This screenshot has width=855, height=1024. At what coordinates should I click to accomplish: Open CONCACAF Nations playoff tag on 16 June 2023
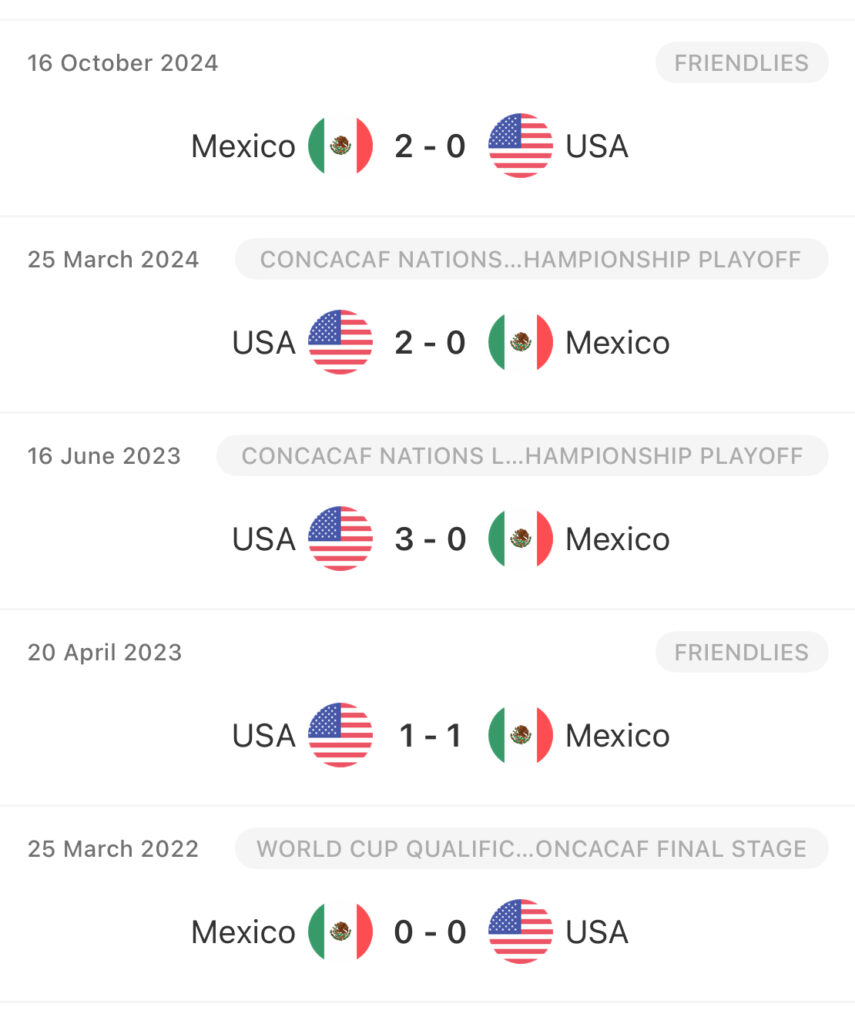coord(523,456)
